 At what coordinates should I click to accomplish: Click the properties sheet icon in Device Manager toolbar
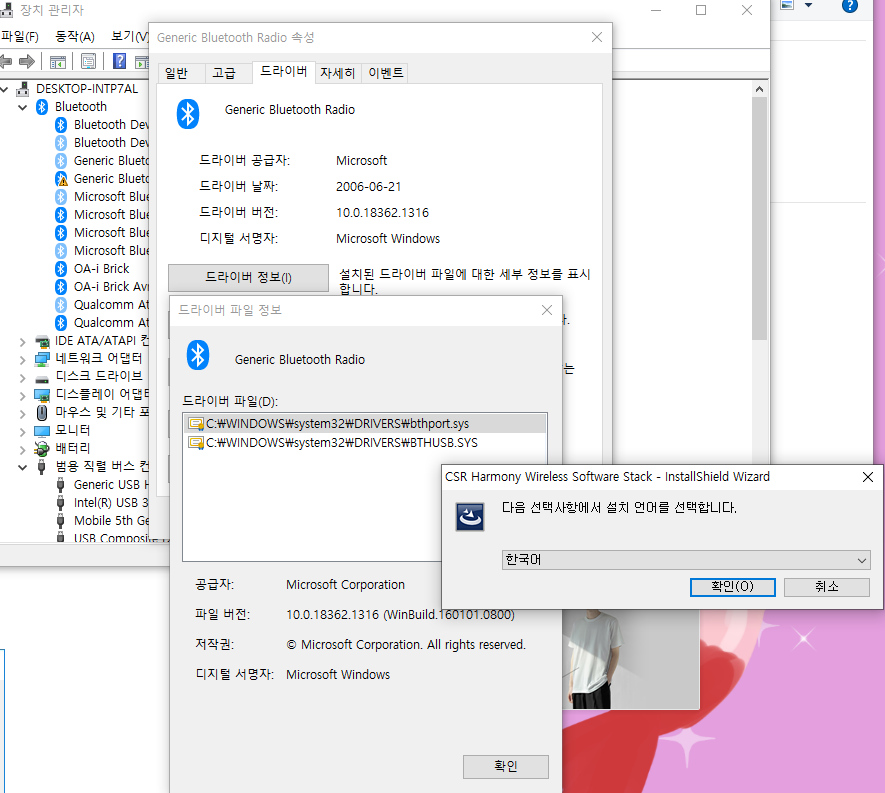(88, 61)
